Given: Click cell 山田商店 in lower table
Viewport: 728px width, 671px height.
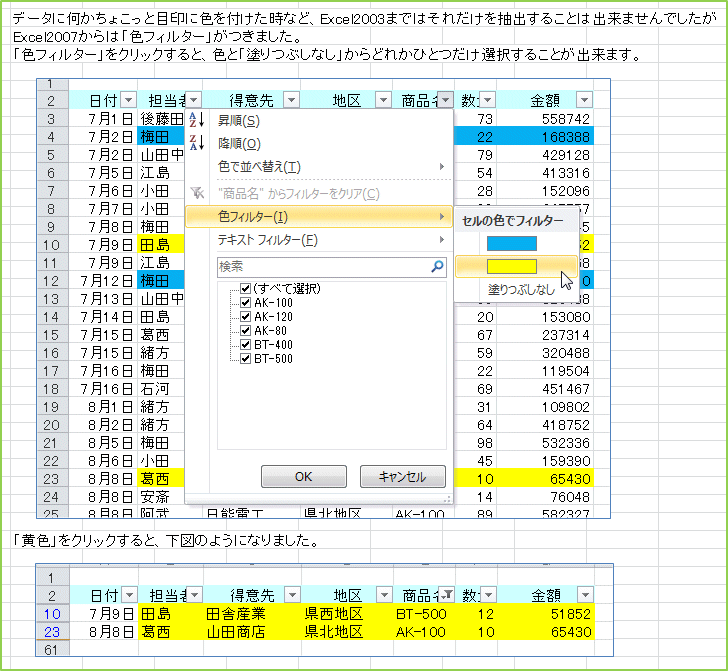Looking at the screenshot, I should pos(252,632).
